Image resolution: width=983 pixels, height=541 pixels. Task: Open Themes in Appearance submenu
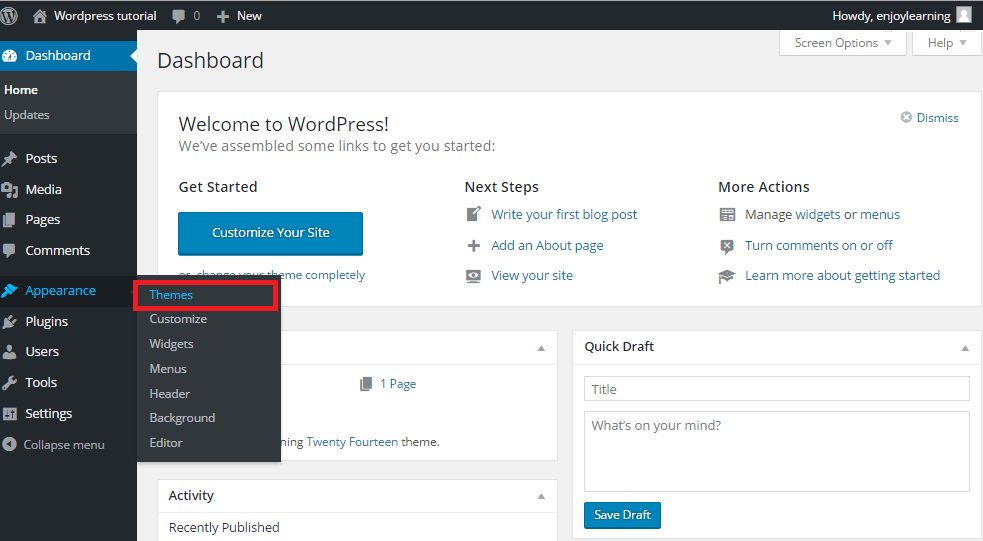(171, 295)
